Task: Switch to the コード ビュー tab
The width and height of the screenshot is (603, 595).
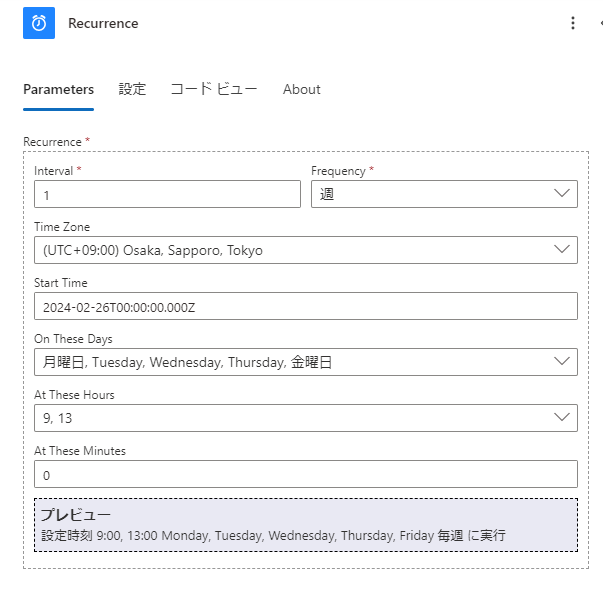Action: [x=214, y=89]
